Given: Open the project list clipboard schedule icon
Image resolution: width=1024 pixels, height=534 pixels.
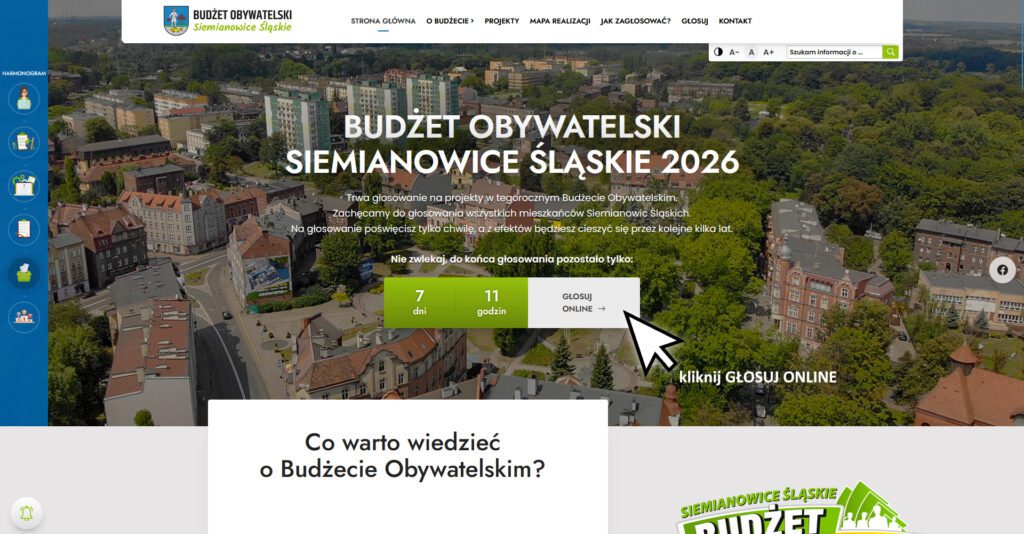Looking at the screenshot, I should pyautogui.click(x=24, y=230).
